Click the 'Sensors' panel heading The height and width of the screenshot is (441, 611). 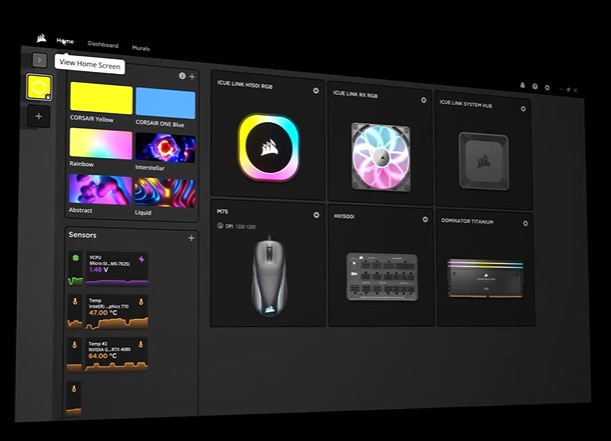(82, 235)
